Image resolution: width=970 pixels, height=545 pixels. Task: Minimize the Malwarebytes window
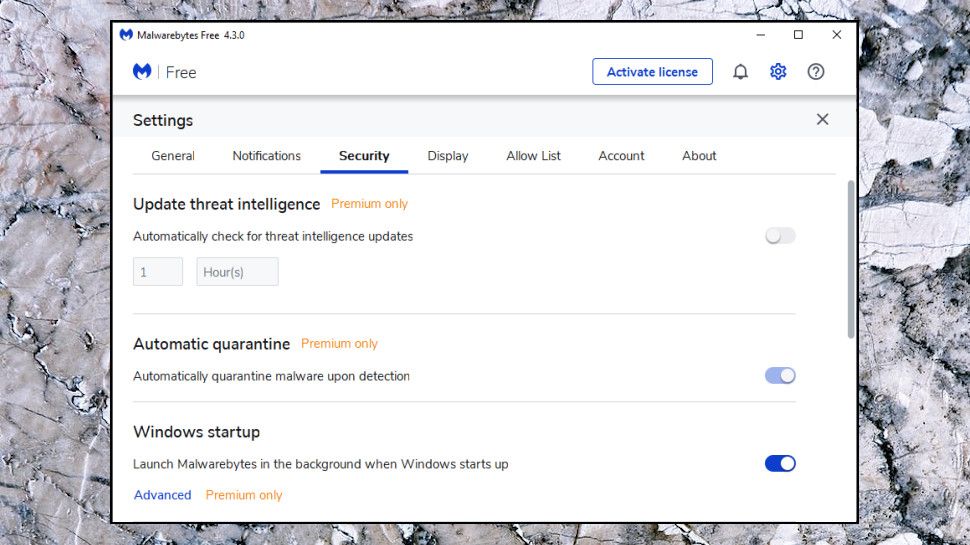pyautogui.click(x=759, y=35)
